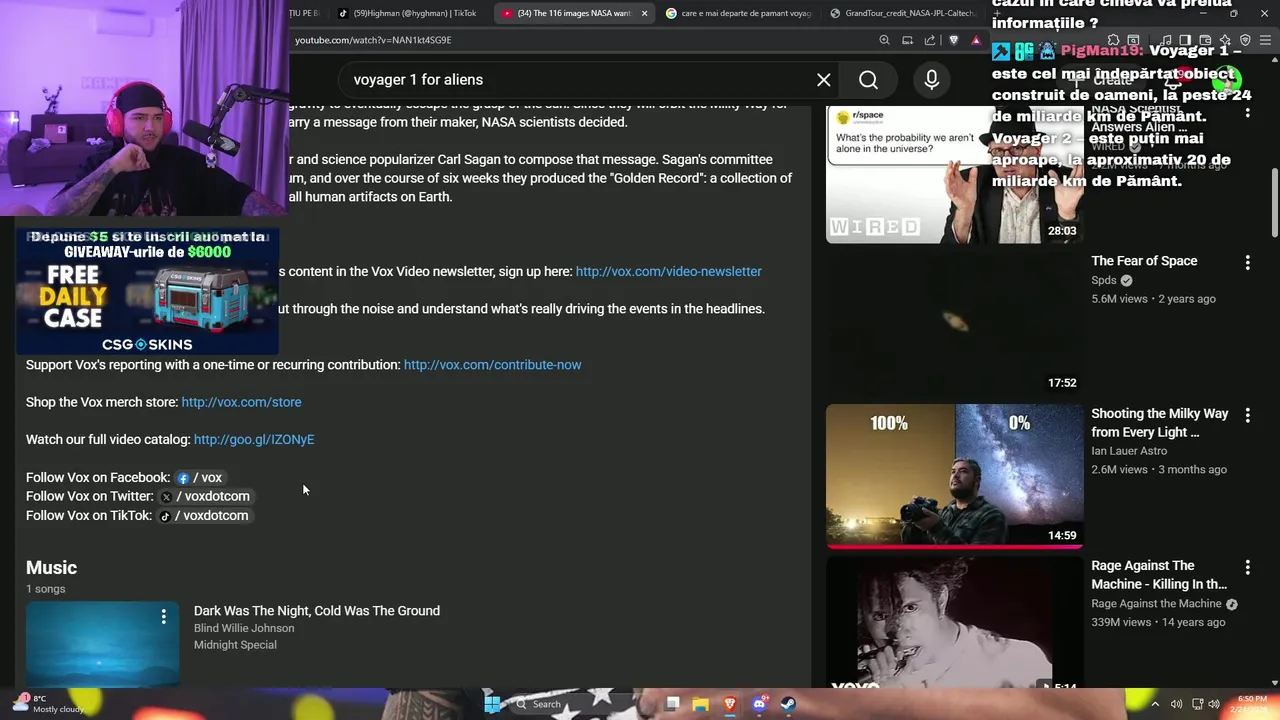1280x720 pixels.
Task: Open Steam from the taskbar
Action: 788,704
